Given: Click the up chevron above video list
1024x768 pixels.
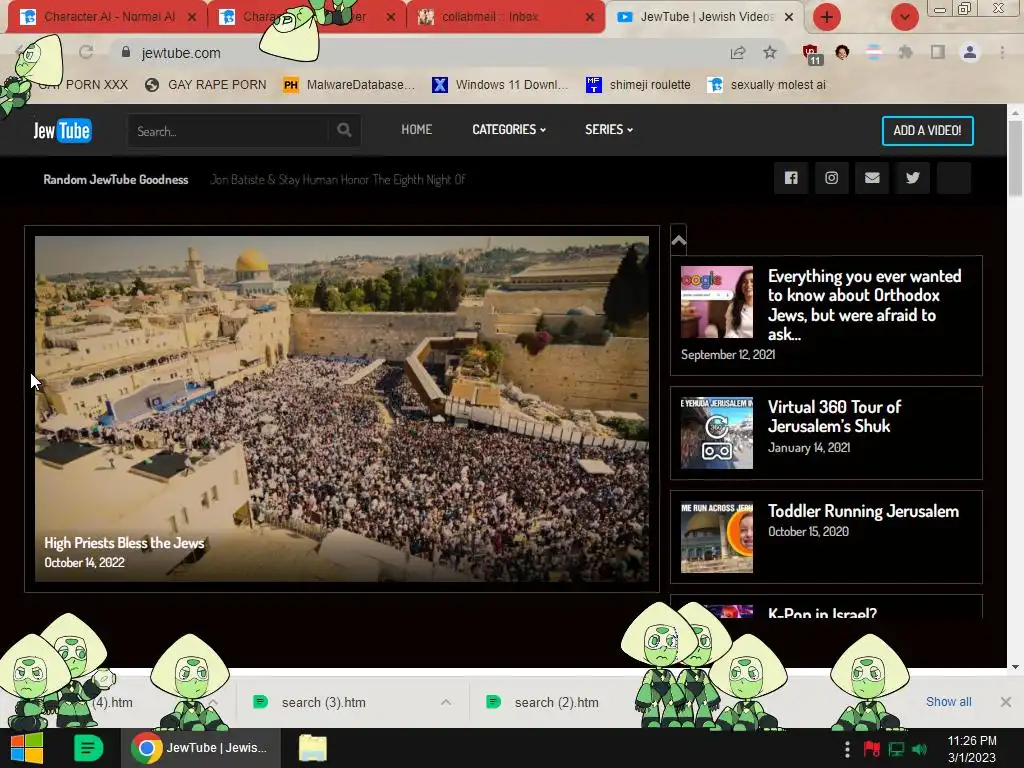Looking at the screenshot, I should 679,240.
